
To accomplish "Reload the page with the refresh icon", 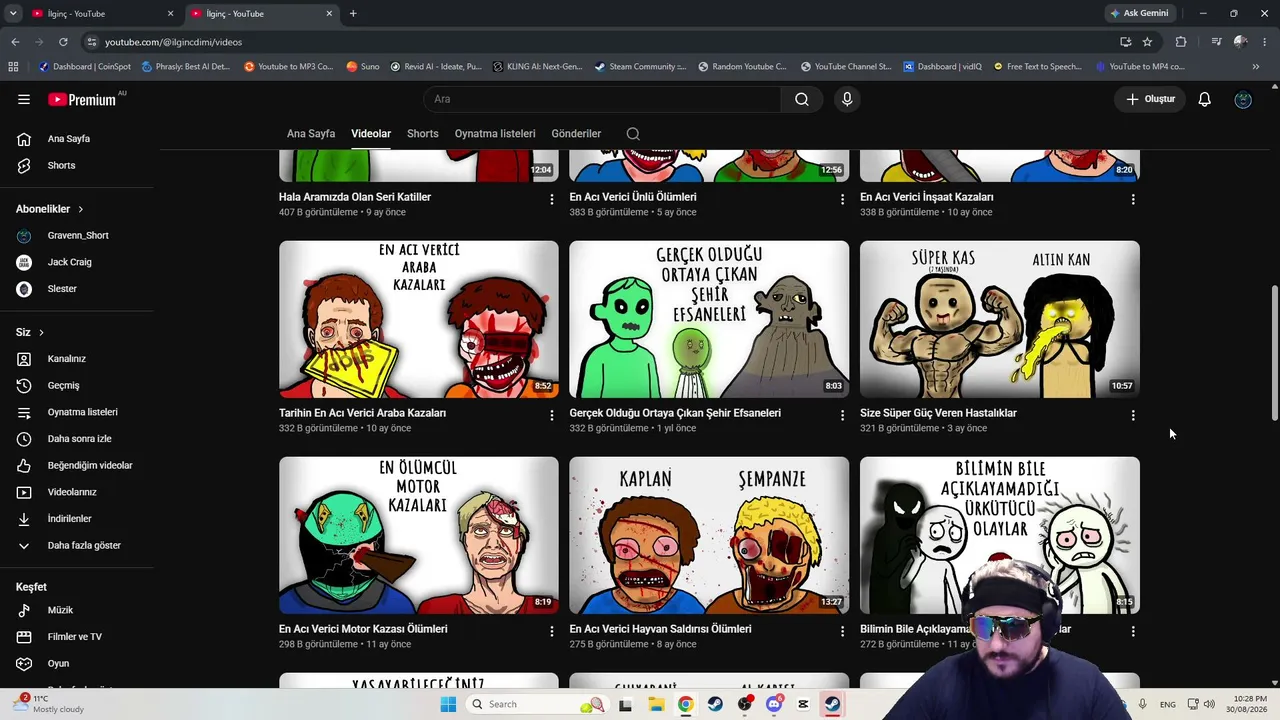I will (x=63, y=42).
